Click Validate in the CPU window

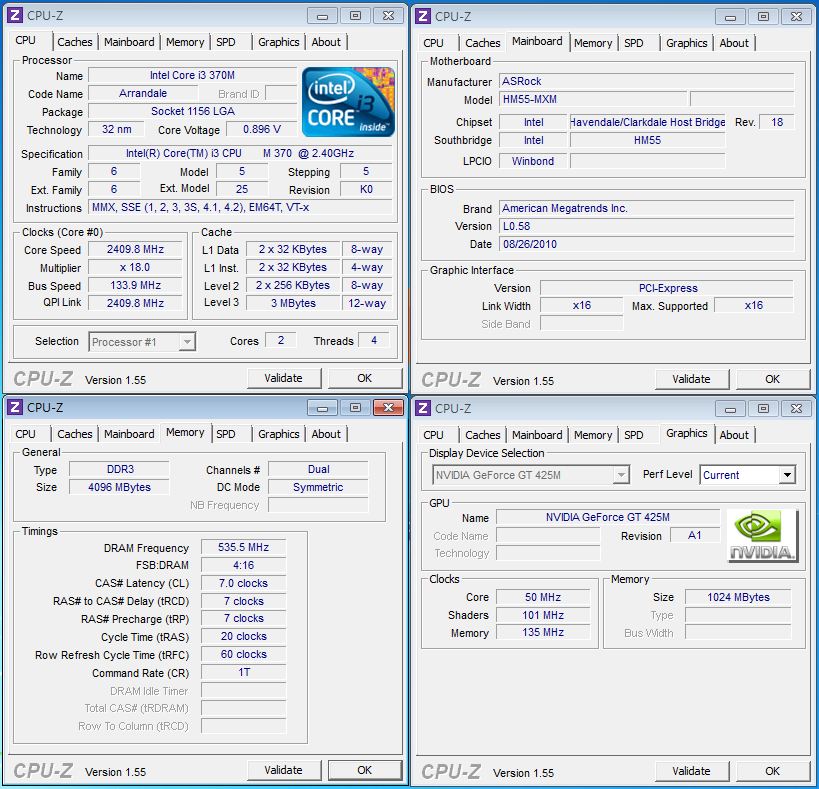[x=284, y=379]
